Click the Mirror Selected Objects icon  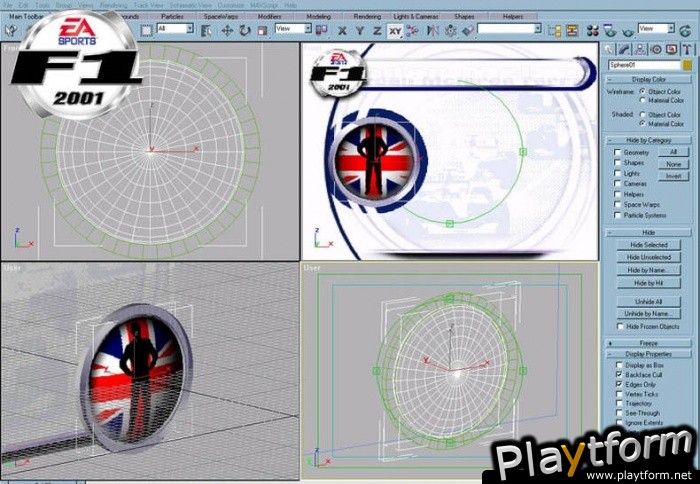[x=433, y=30]
